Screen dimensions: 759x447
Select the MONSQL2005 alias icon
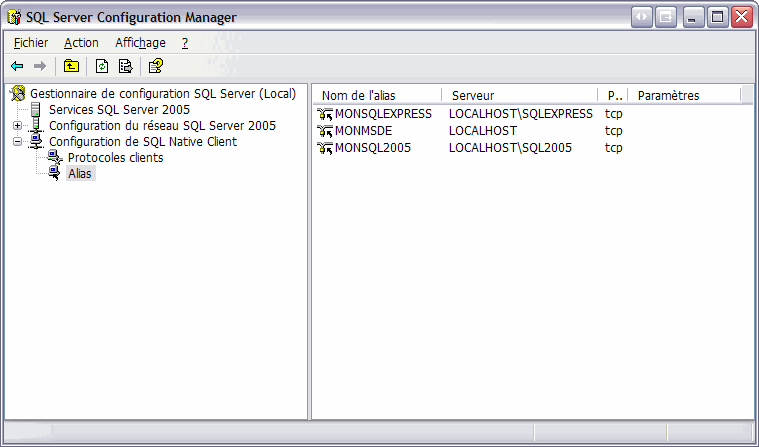coord(325,148)
